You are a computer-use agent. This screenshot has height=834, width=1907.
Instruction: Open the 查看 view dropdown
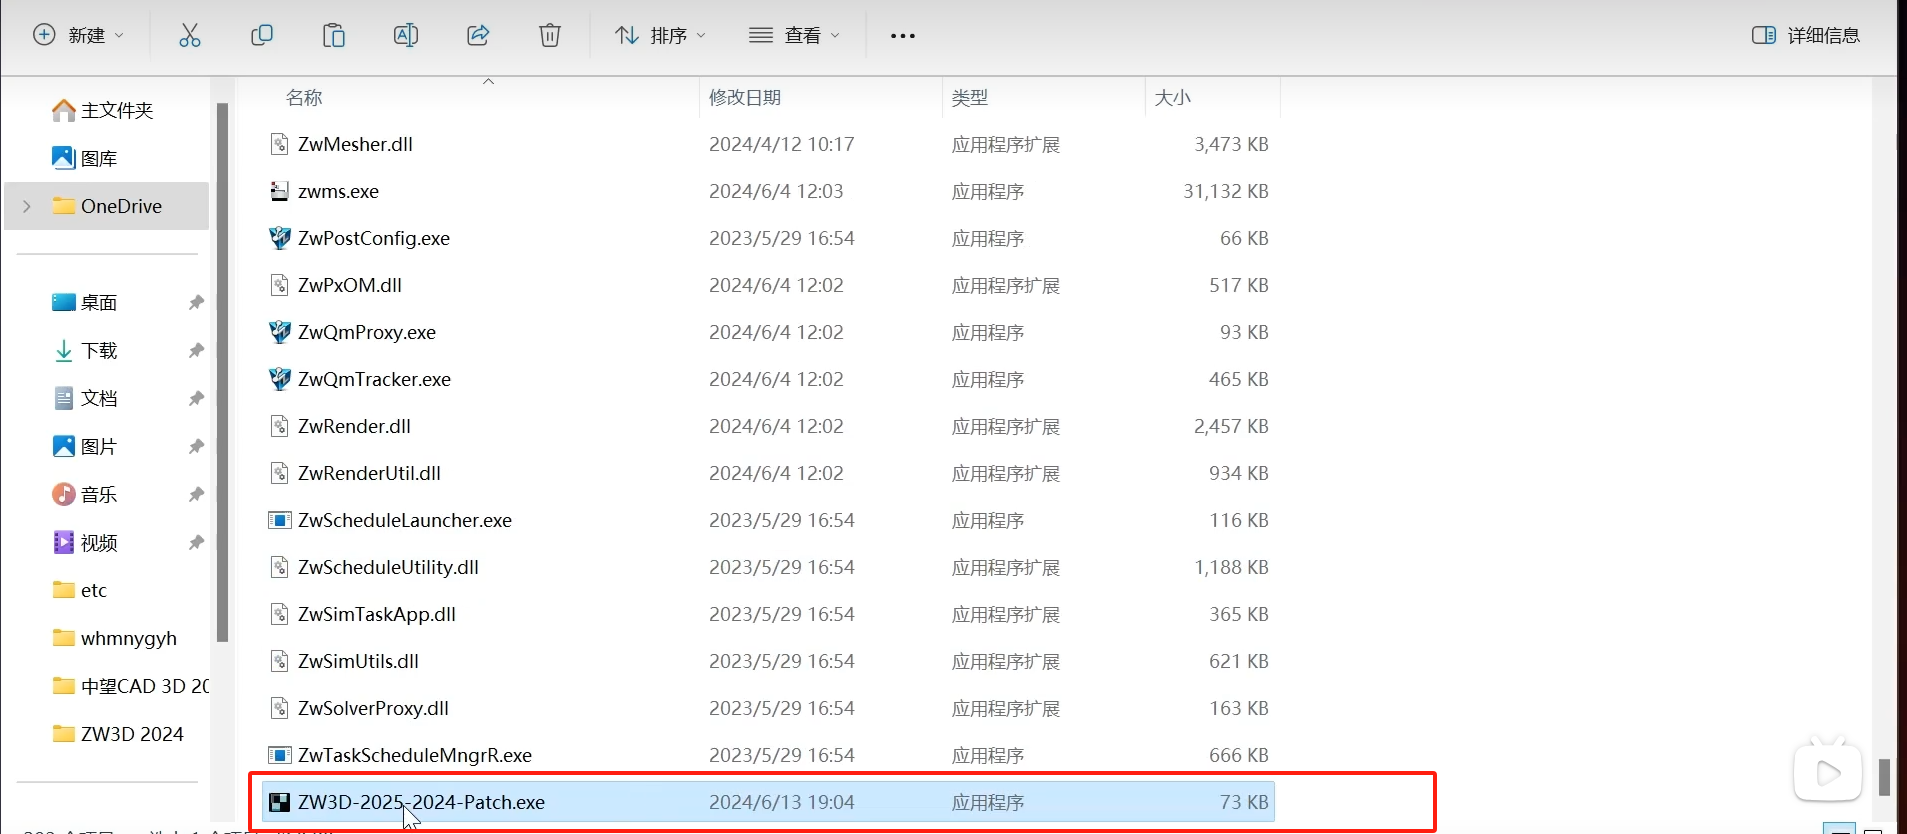point(794,36)
